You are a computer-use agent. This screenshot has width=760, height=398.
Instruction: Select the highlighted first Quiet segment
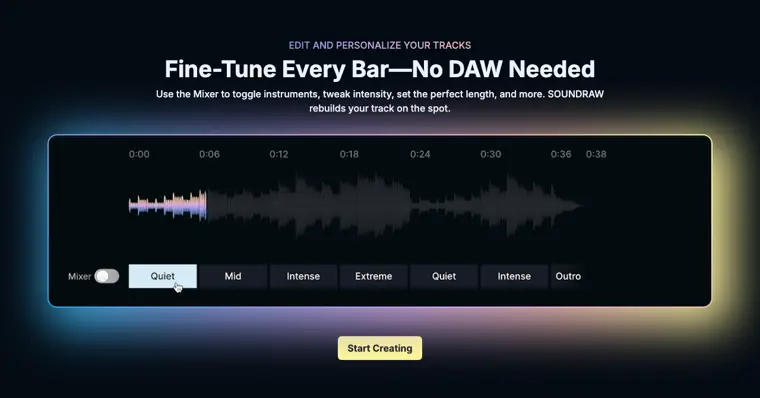(x=163, y=276)
